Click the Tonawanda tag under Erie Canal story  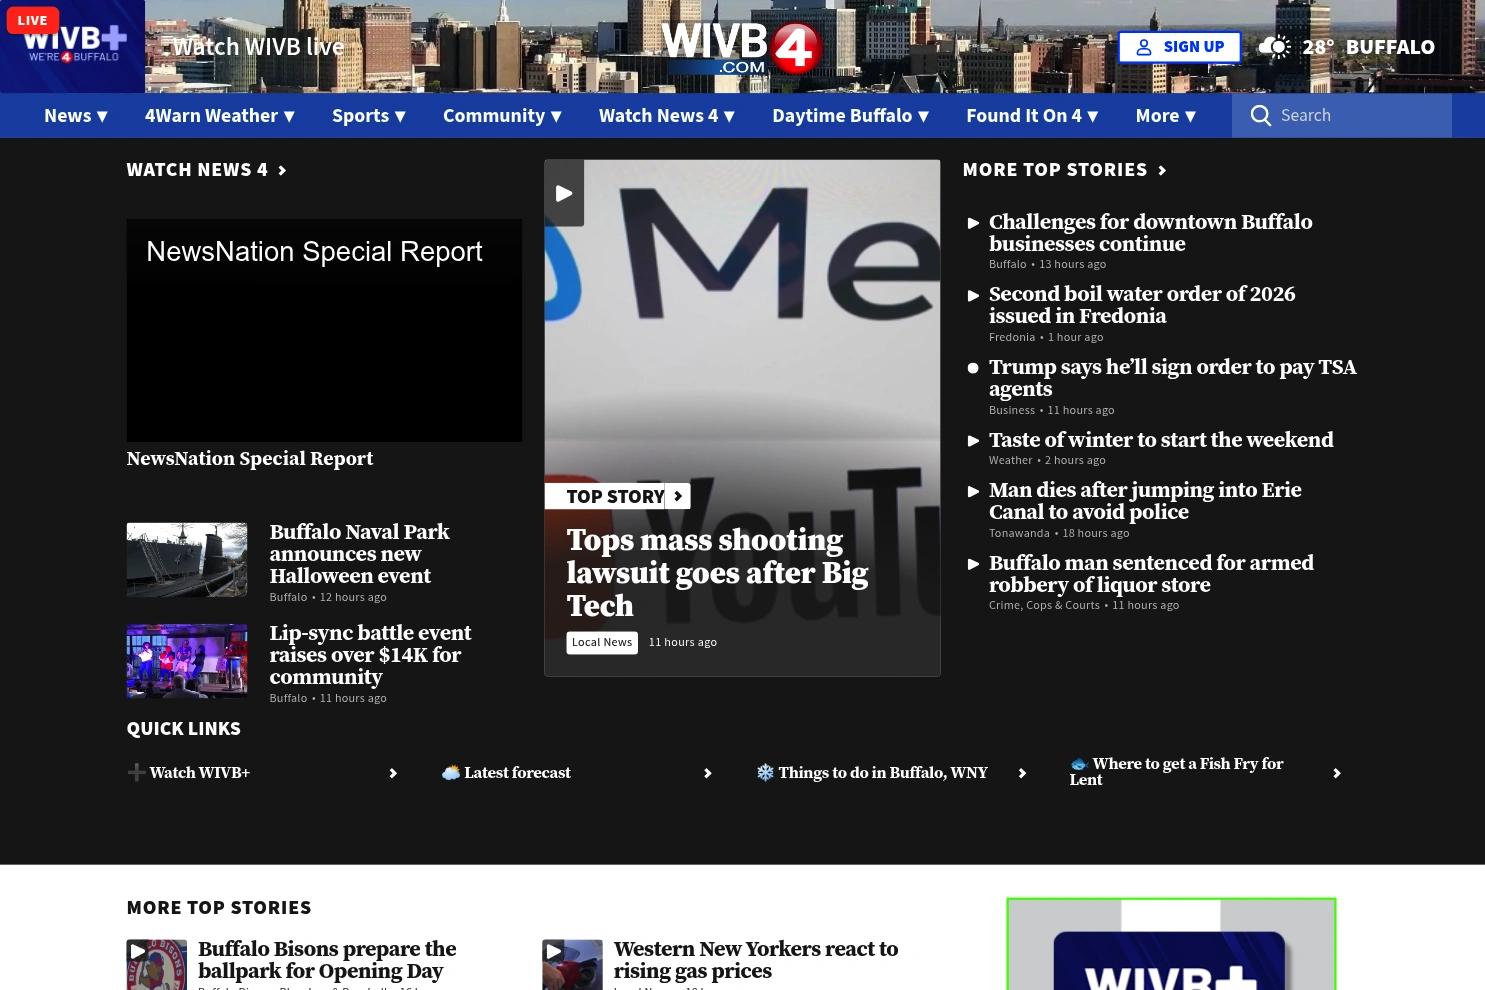coord(1019,533)
